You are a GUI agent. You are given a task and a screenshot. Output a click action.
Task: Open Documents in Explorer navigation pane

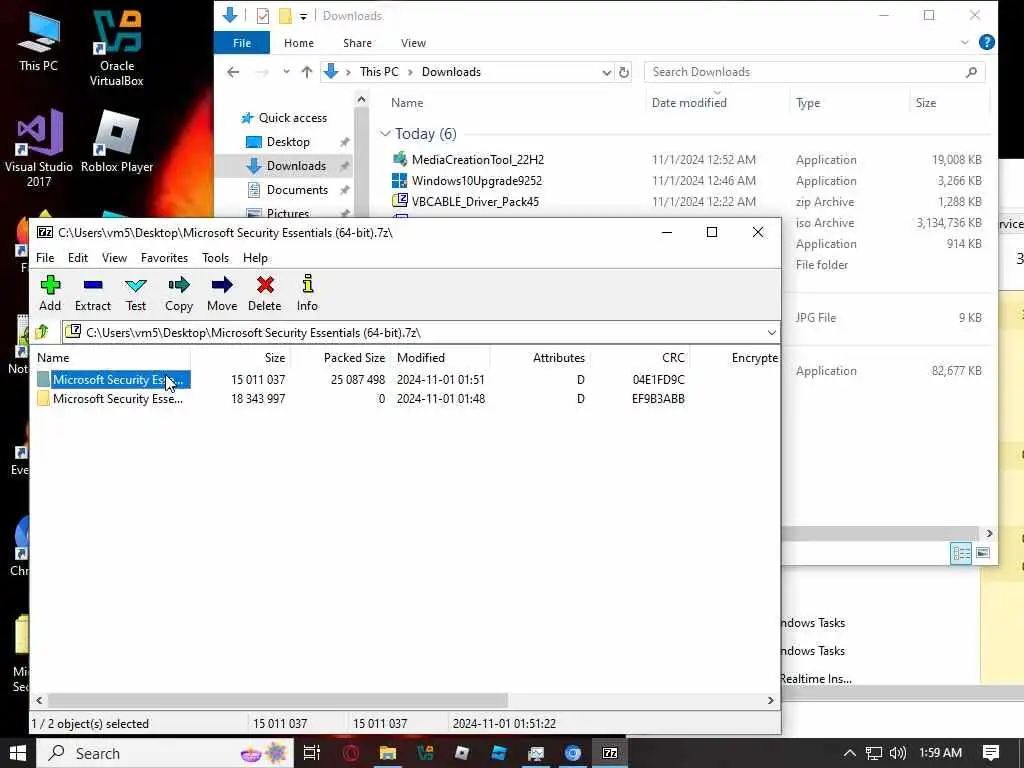297,190
